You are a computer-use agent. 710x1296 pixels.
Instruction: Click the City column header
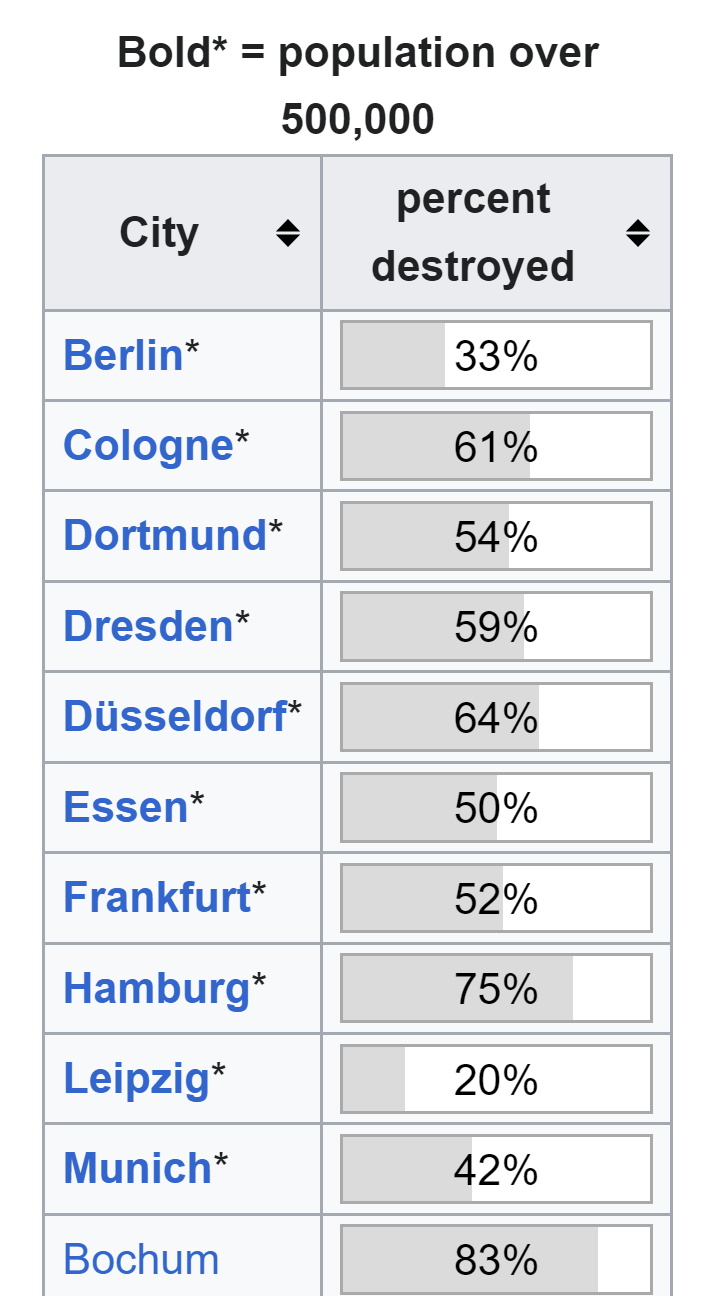159,233
